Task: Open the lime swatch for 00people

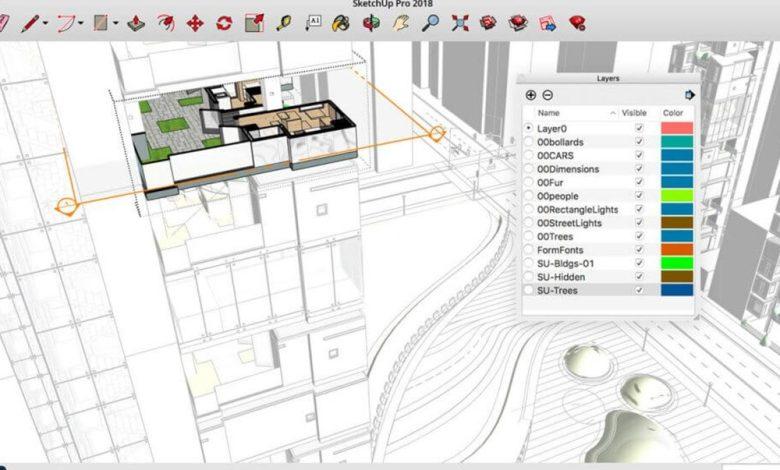Action: (677, 195)
